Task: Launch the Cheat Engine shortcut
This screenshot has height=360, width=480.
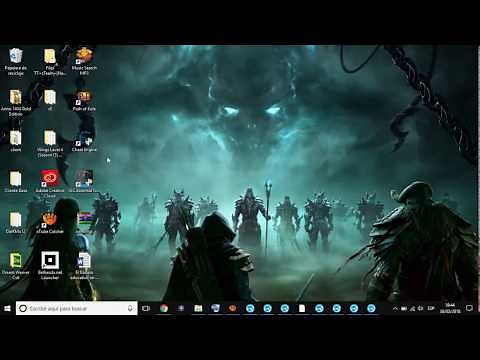Action: pyautogui.click(x=84, y=141)
